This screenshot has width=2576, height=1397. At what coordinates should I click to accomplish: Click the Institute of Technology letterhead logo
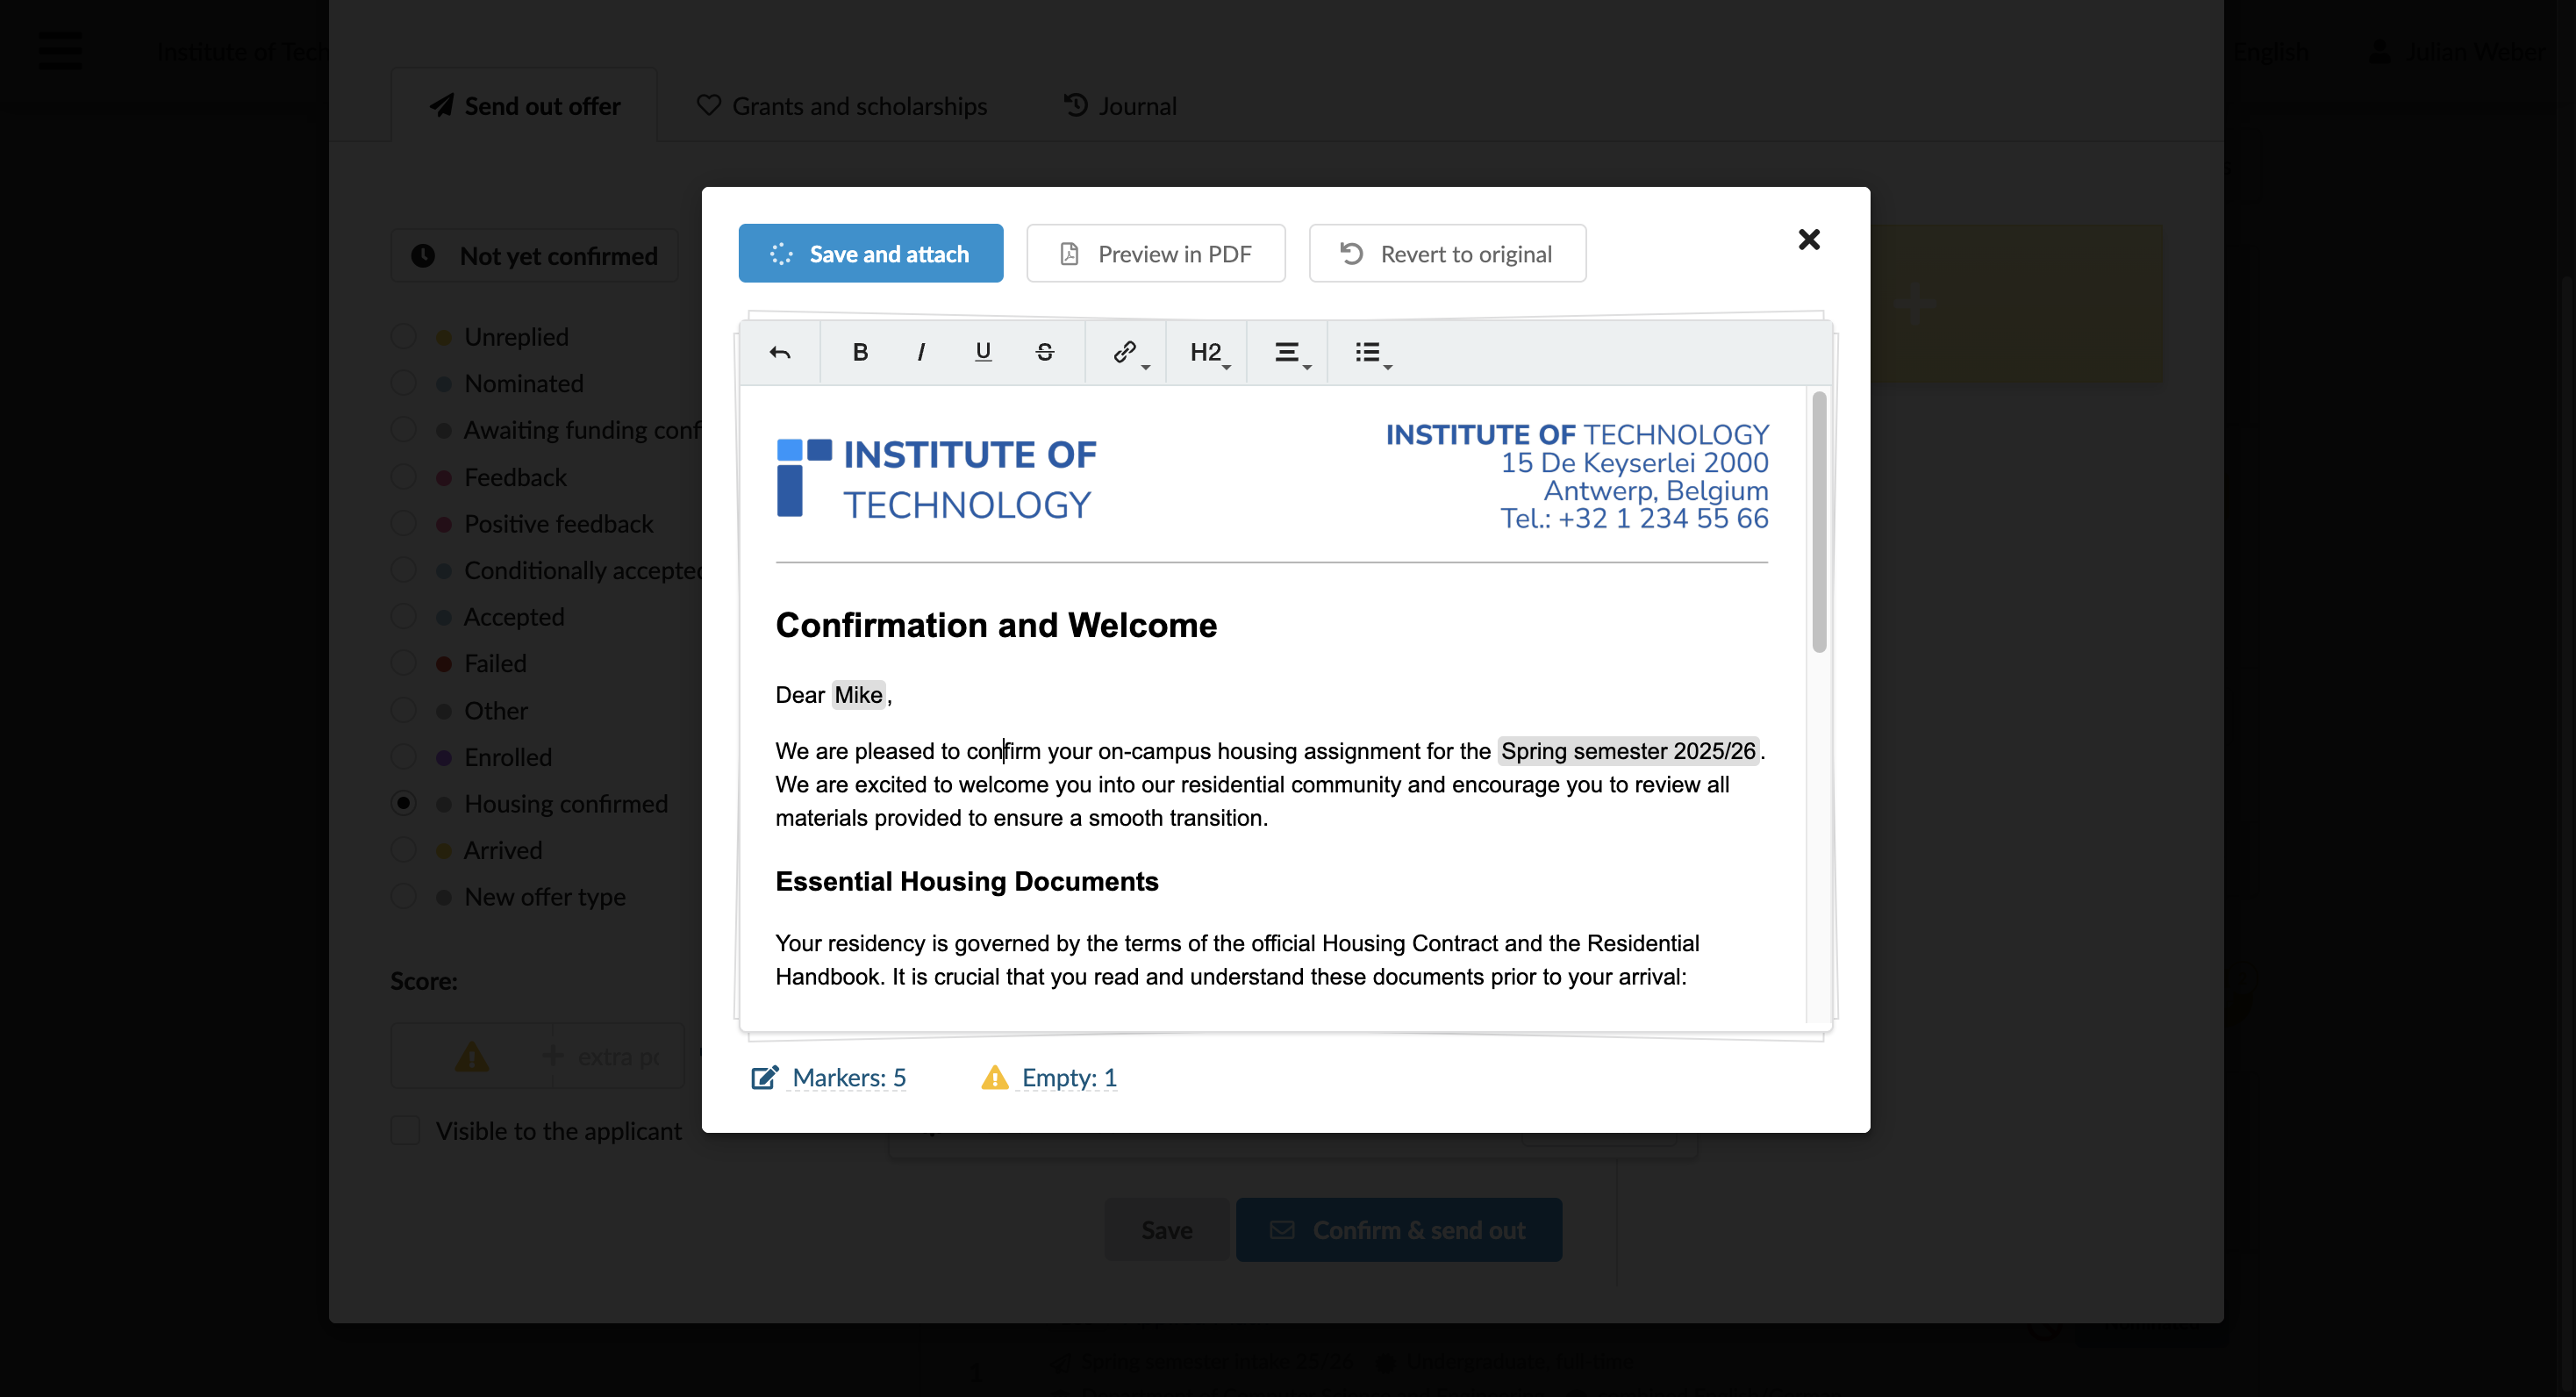pos(936,479)
